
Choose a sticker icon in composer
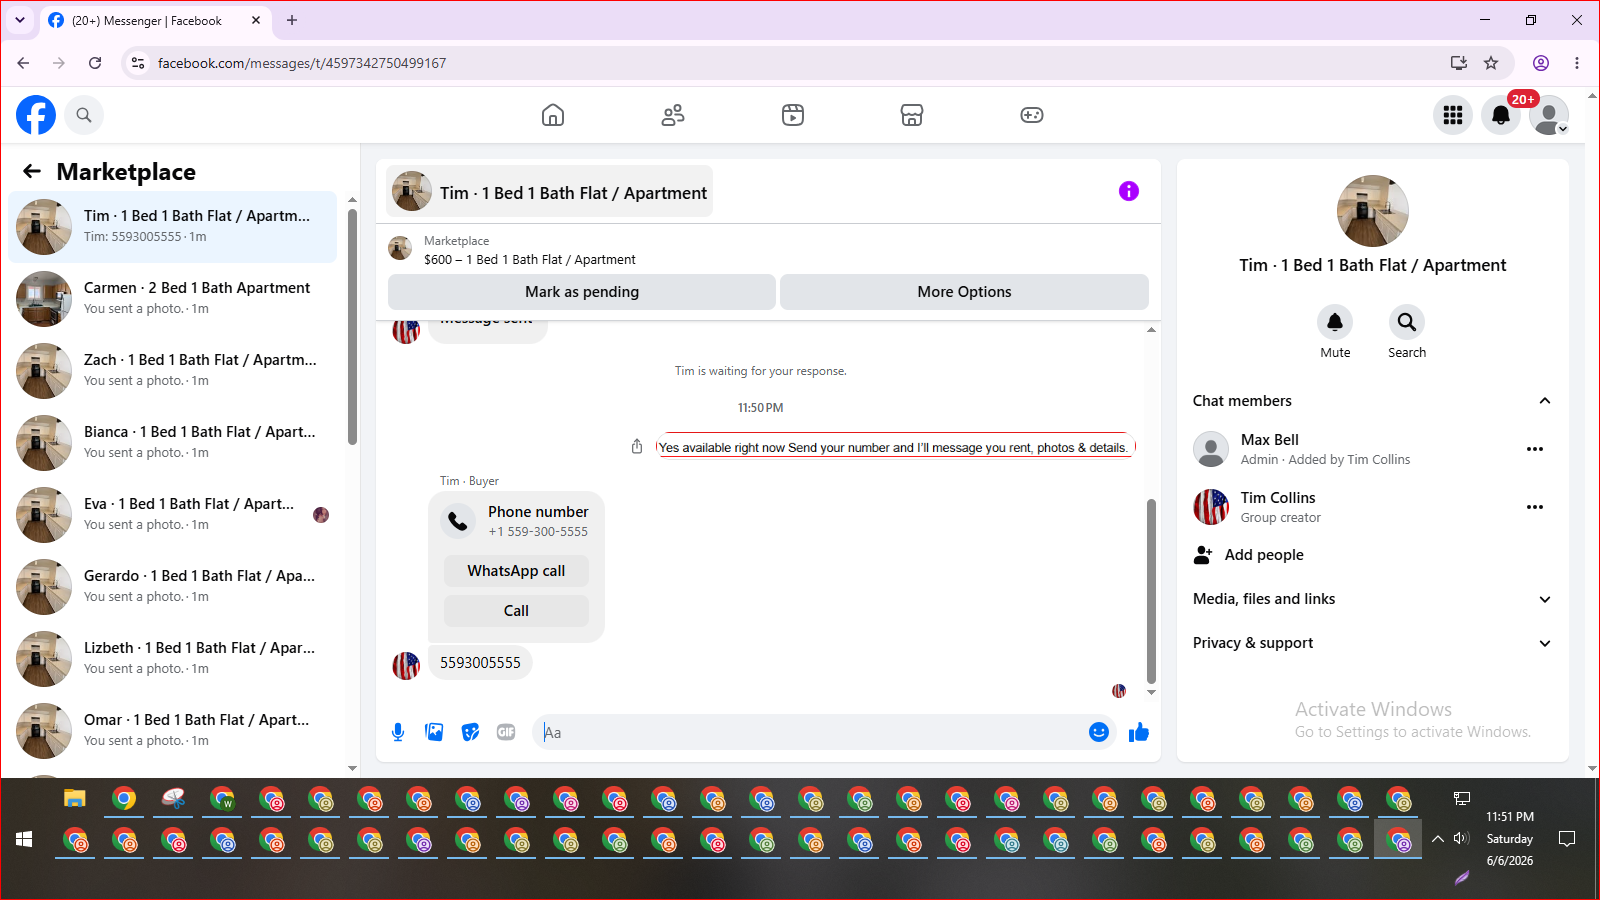(470, 732)
